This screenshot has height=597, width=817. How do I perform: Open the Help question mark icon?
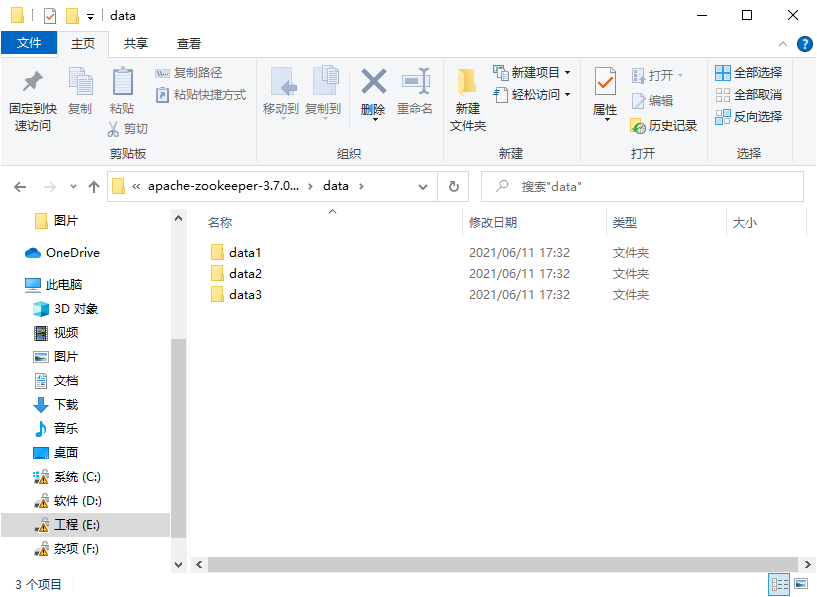pyautogui.click(x=803, y=44)
